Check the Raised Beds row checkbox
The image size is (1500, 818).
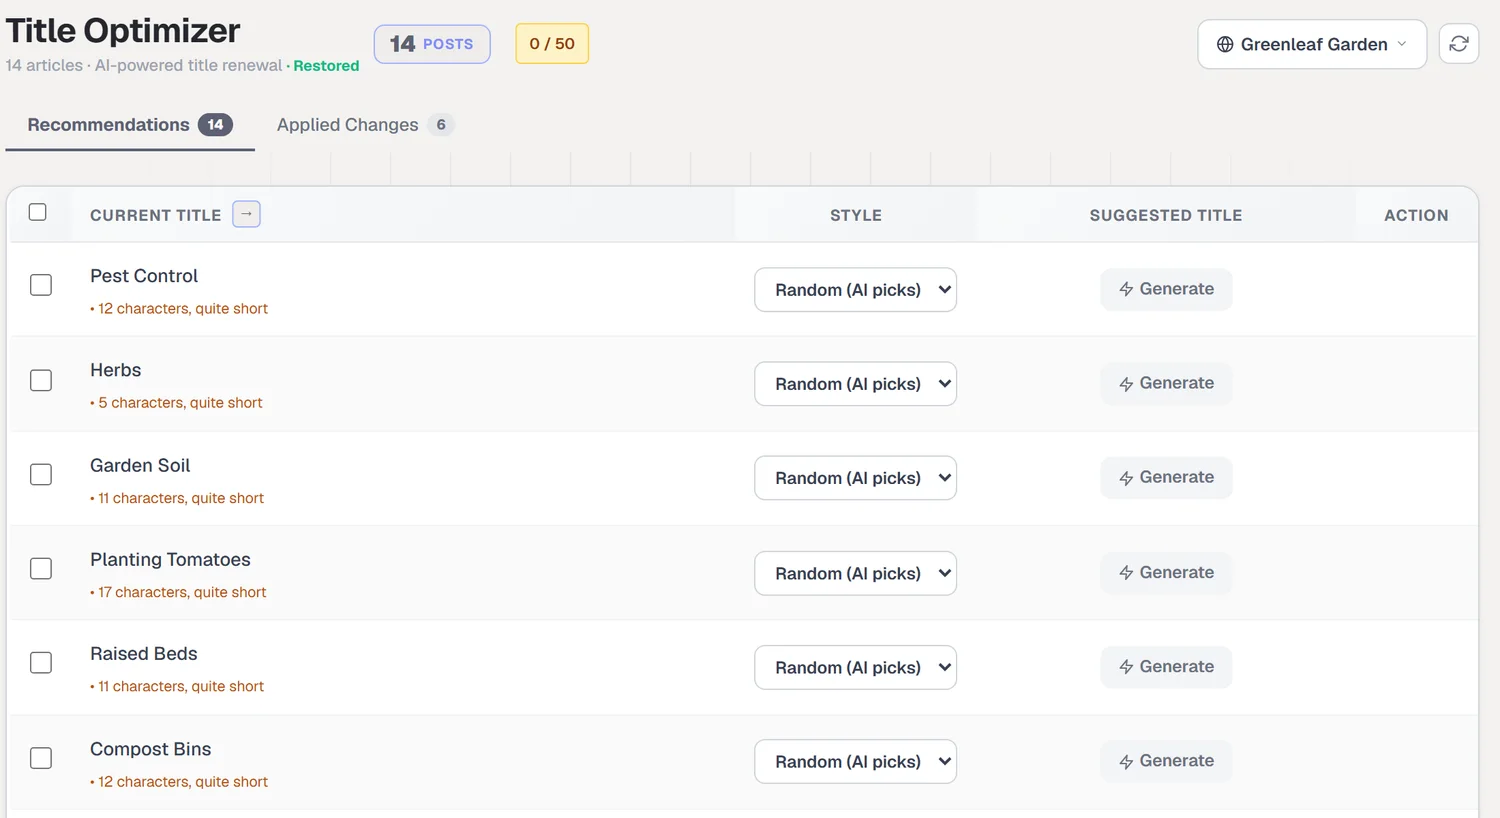point(41,662)
